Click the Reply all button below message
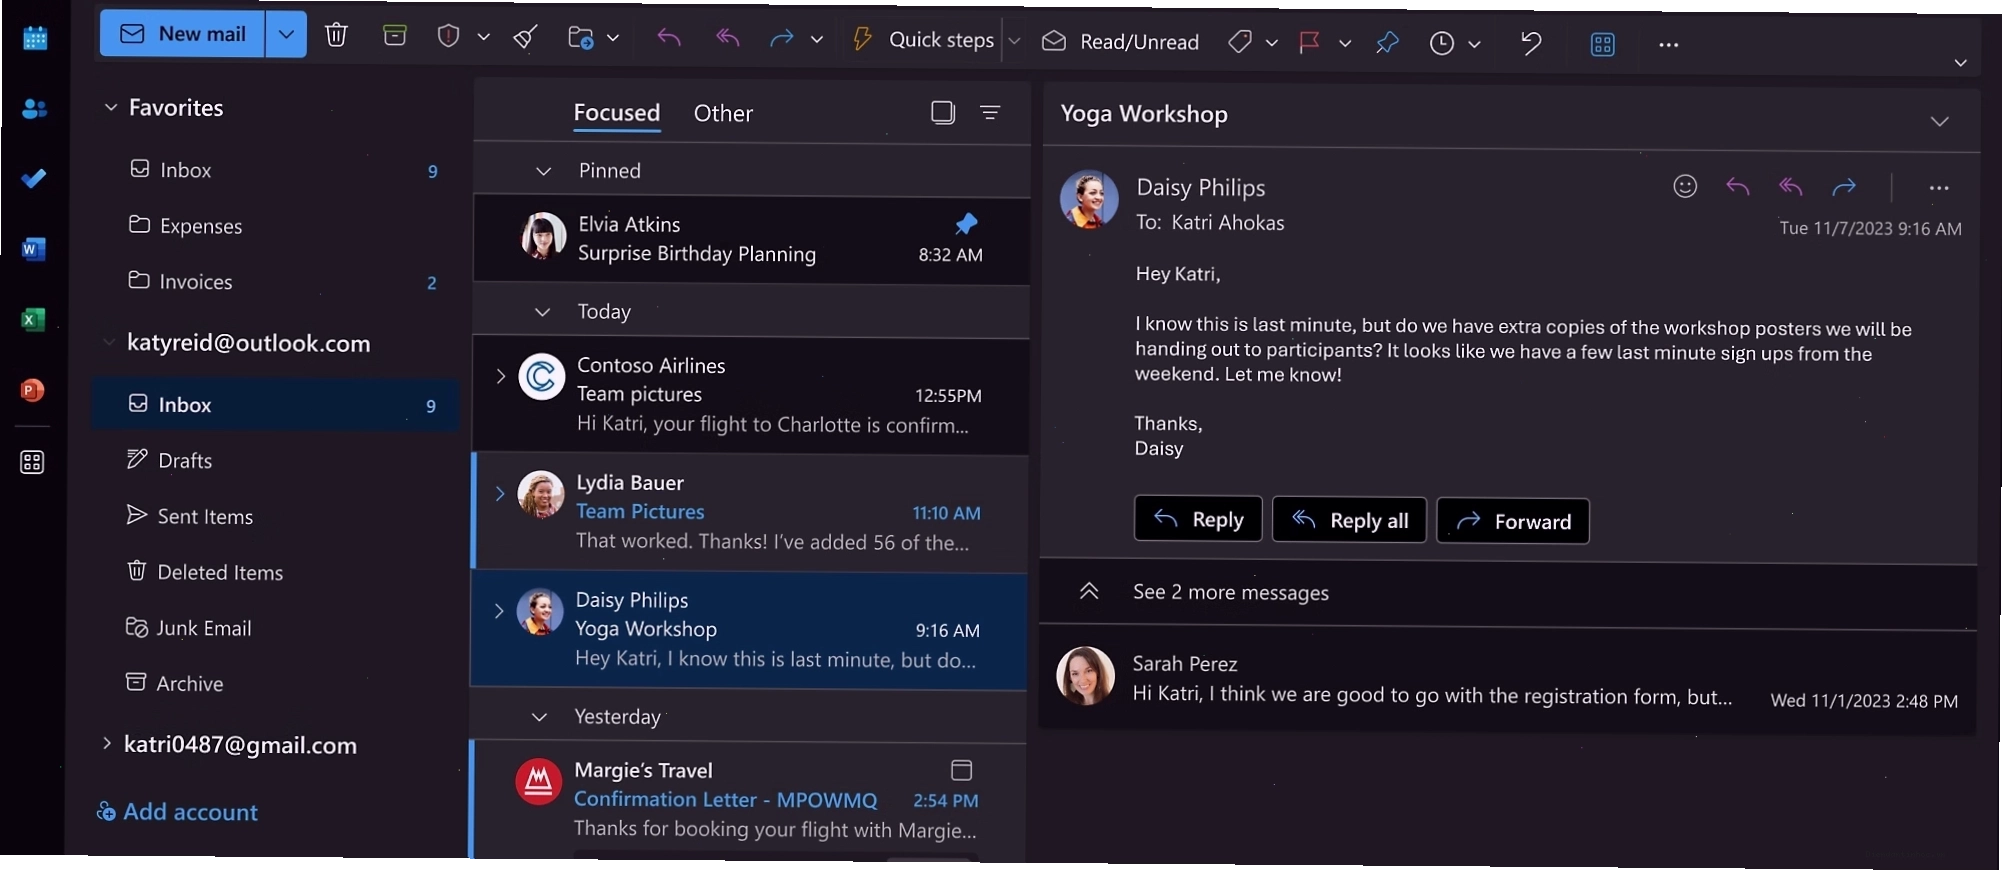2002x871 pixels. 1349,520
